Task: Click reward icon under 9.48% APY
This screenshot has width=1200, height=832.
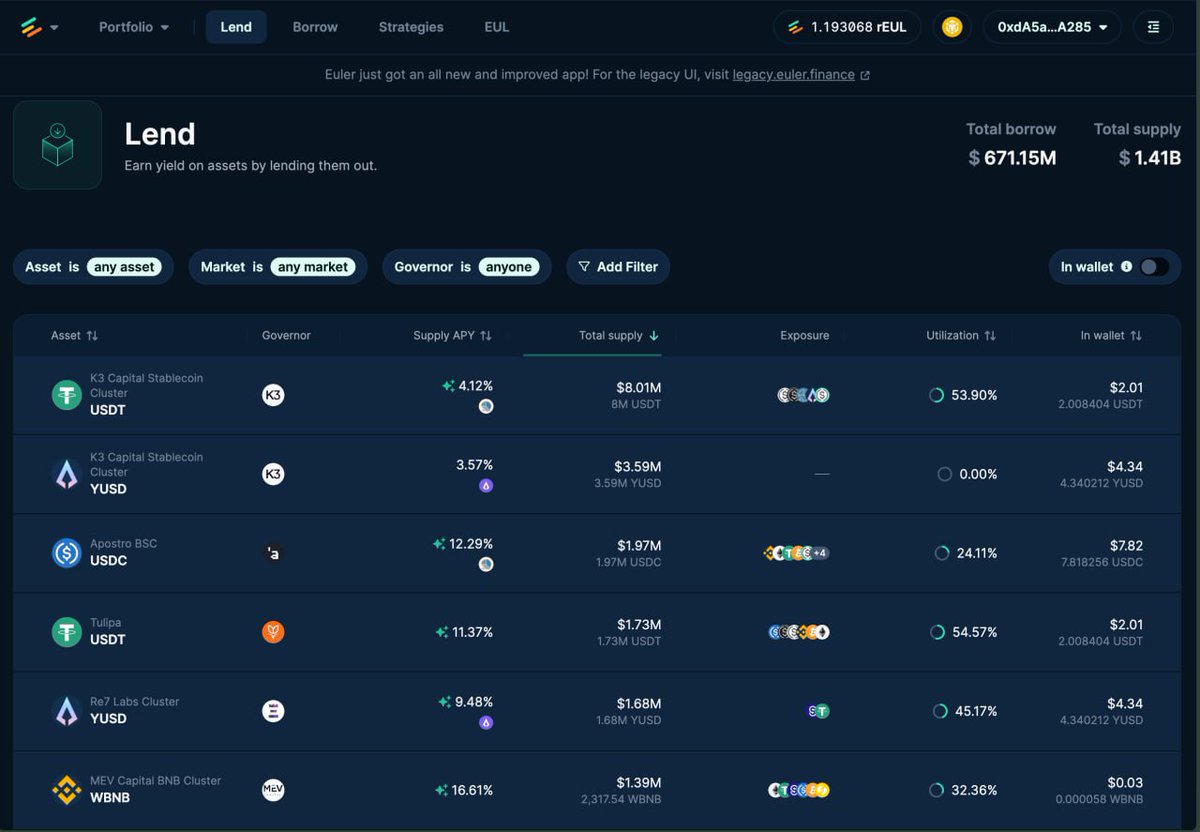Action: (x=486, y=722)
